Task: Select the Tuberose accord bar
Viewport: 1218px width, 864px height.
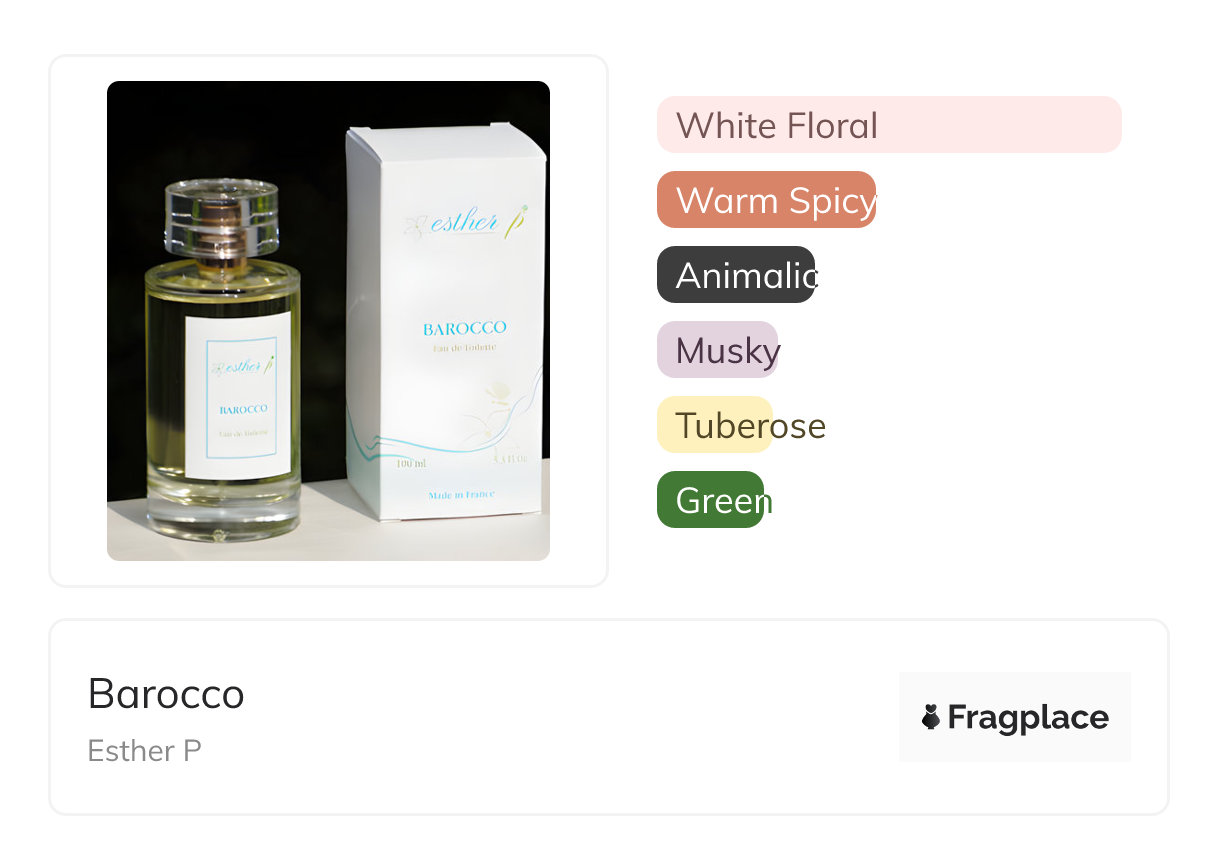Action: (x=714, y=425)
